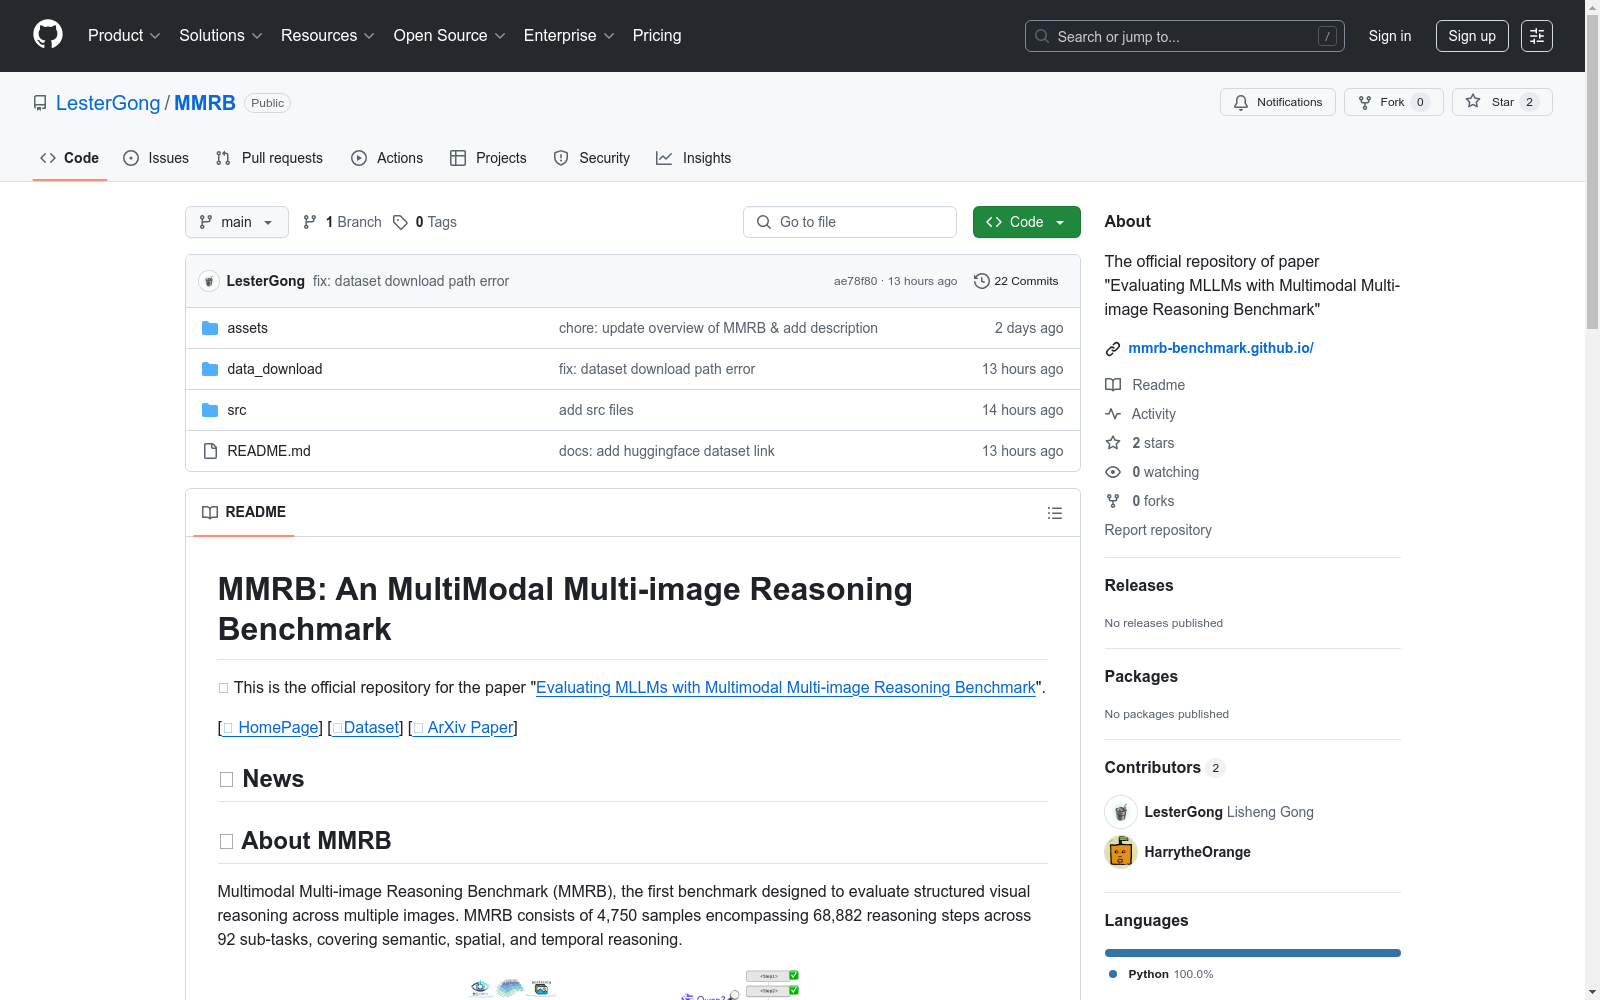This screenshot has width=1600, height=1000.
Task: Click the fork icon beside 0 forks
Action: (1113, 501)
